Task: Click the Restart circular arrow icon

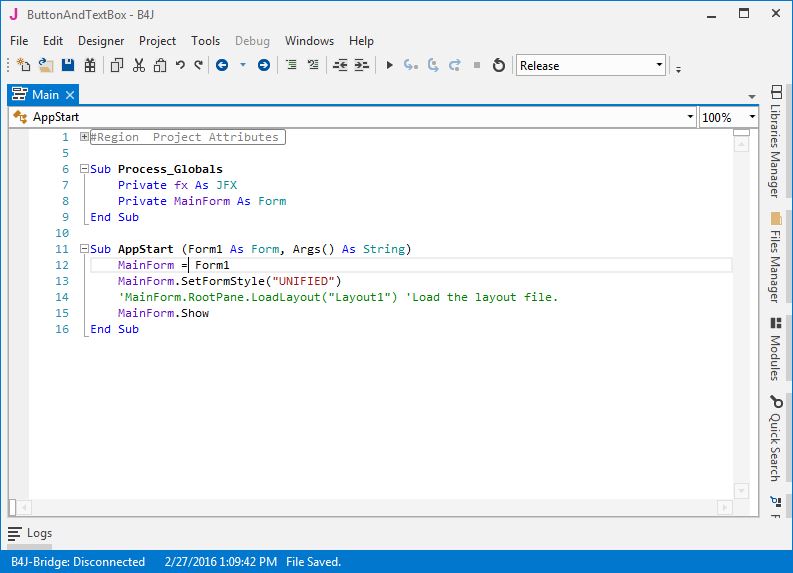Action: click(x=499, y=65)
